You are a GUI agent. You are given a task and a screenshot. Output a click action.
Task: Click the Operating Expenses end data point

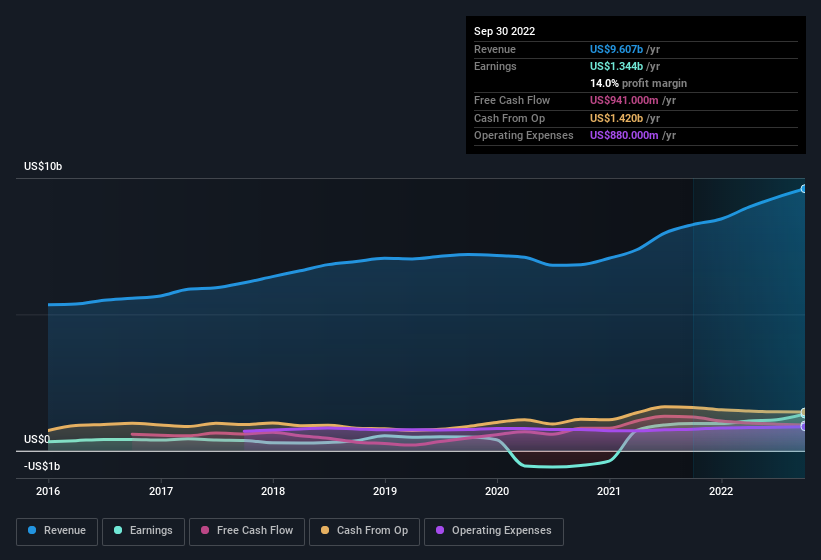coord(803,427)
